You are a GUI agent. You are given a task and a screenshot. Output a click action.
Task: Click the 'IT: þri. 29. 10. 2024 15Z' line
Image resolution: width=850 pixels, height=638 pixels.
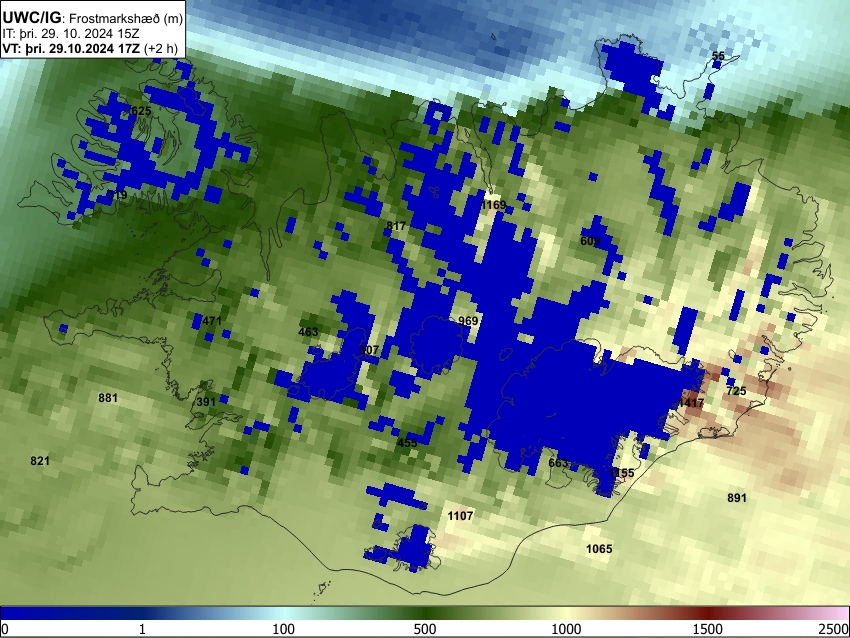71,34
